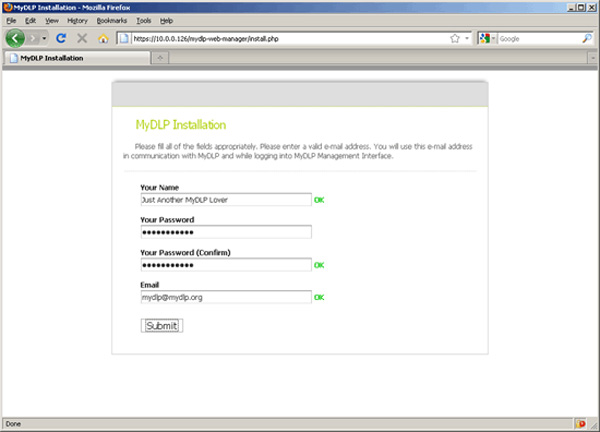The height and width of the screenshot is (432, 600).
Task: Reload the page with the Refresh icon
Action: (x=61, y=38)
